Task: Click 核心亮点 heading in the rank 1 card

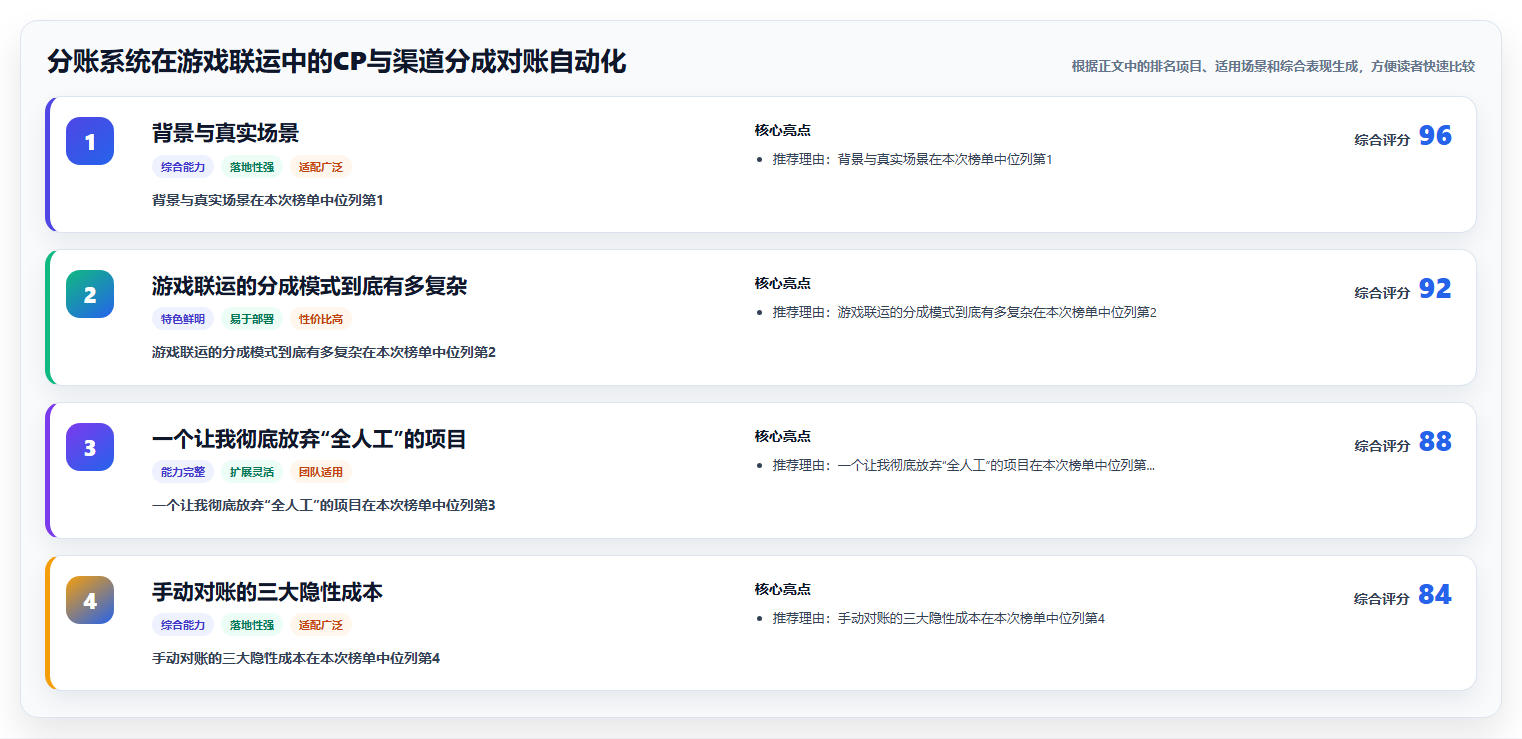Action: 783,130
